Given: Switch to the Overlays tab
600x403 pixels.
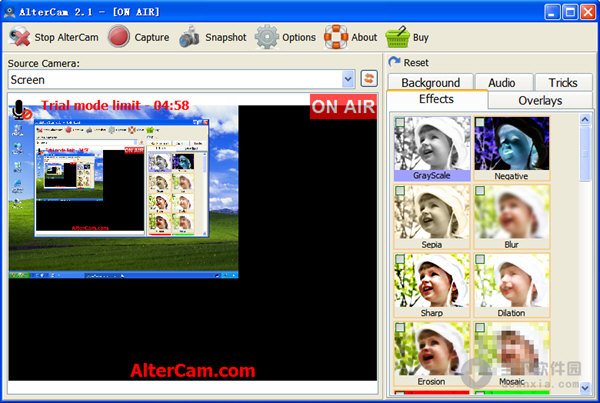Looking at the screenshot, I should pyautogui.click(x=540, y=100).
